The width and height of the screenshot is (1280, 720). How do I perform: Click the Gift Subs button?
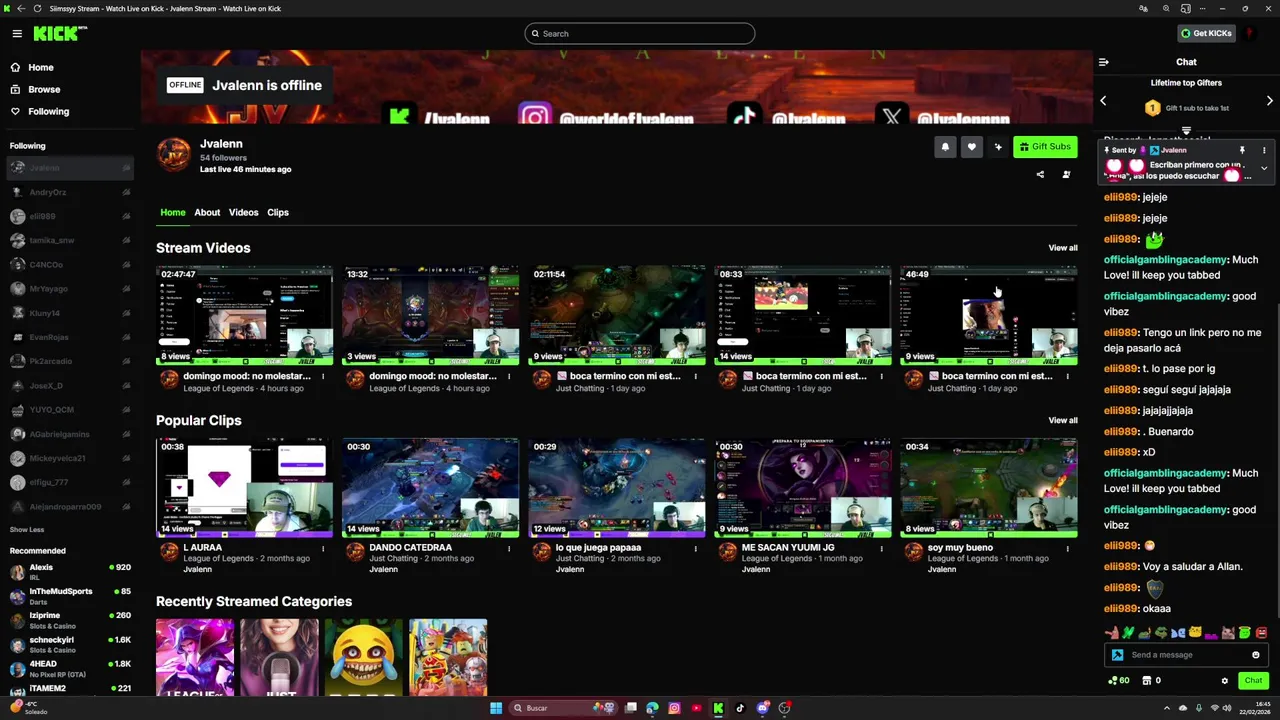[1045, 147]
